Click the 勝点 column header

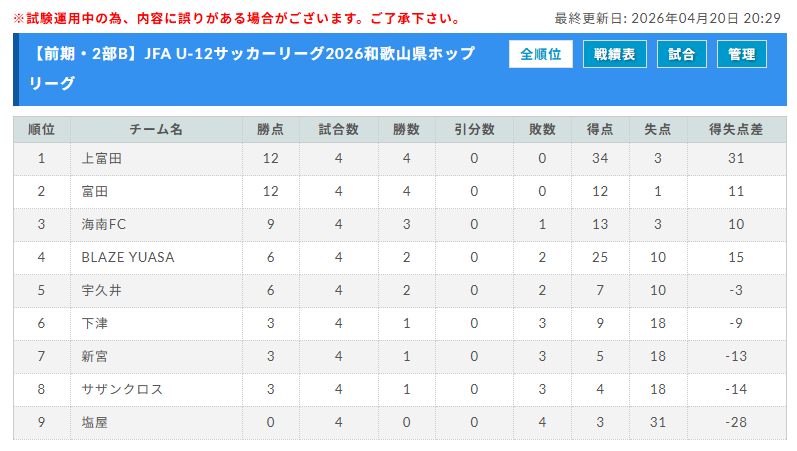[270, 130]
